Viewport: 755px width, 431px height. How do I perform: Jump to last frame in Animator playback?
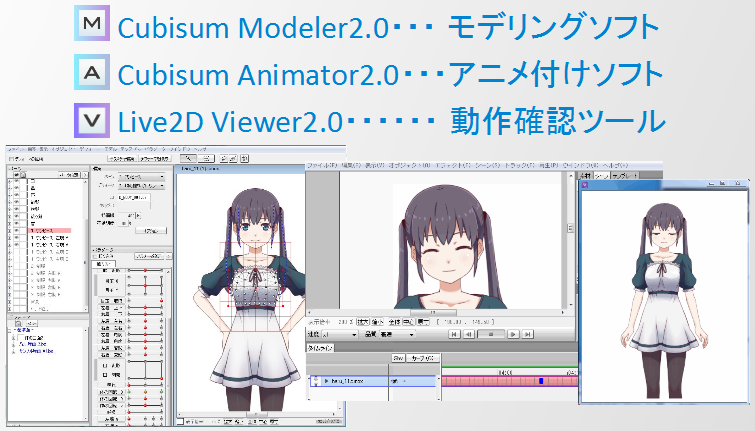pyautogui.click(x=528, y=334)
